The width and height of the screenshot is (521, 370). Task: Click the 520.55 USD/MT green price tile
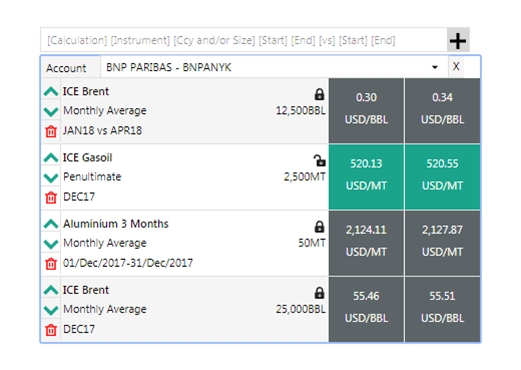coord(442,177)
